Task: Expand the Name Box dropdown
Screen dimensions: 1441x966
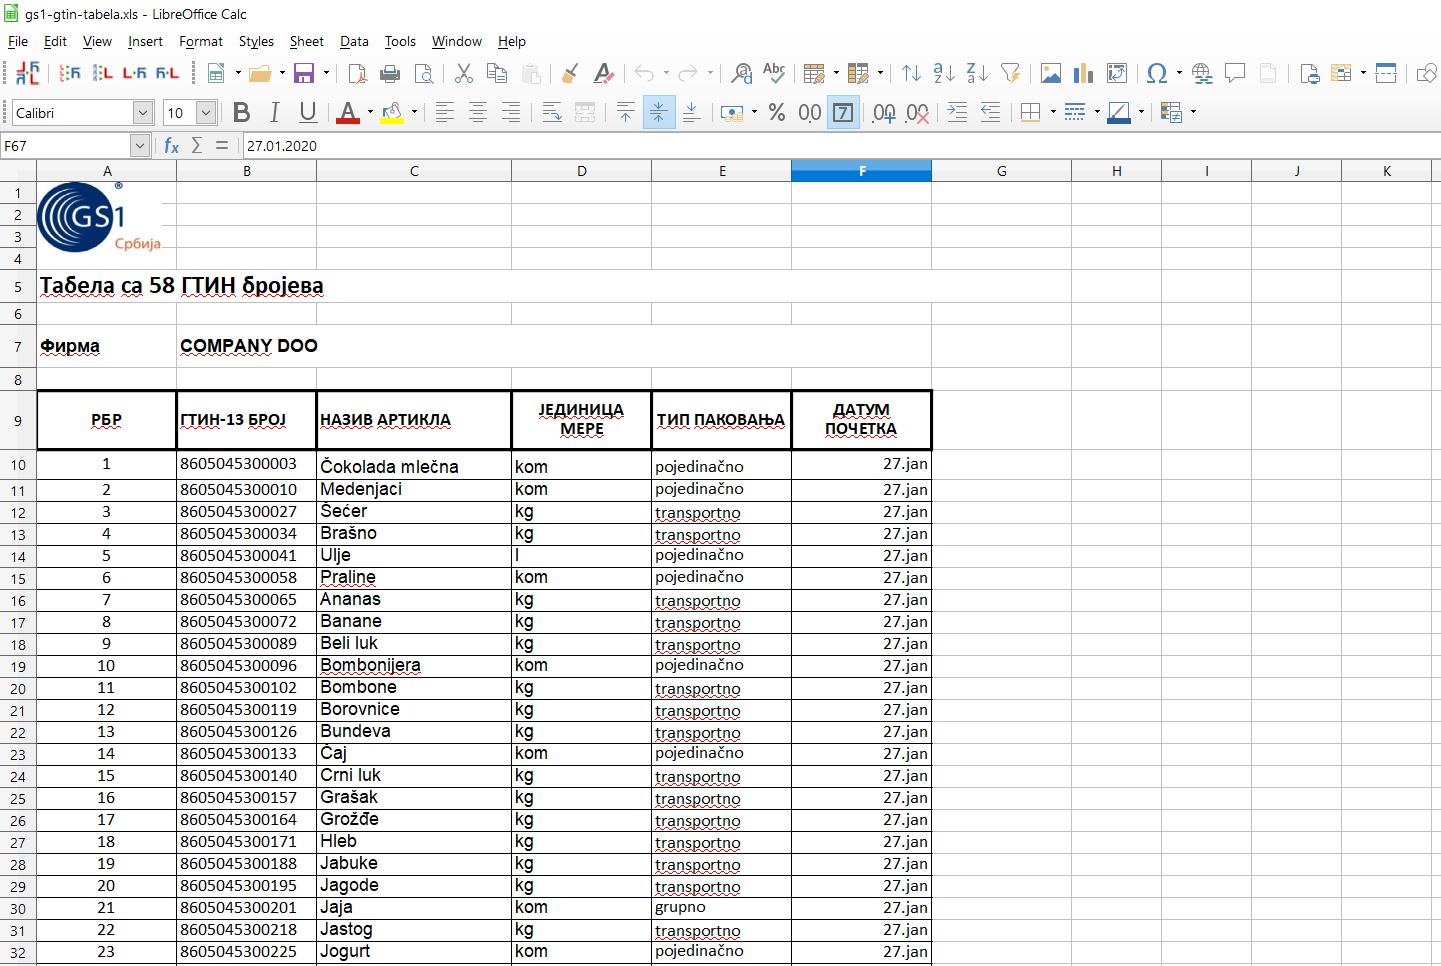Action: pyautogui.click(x=140, y=146)
